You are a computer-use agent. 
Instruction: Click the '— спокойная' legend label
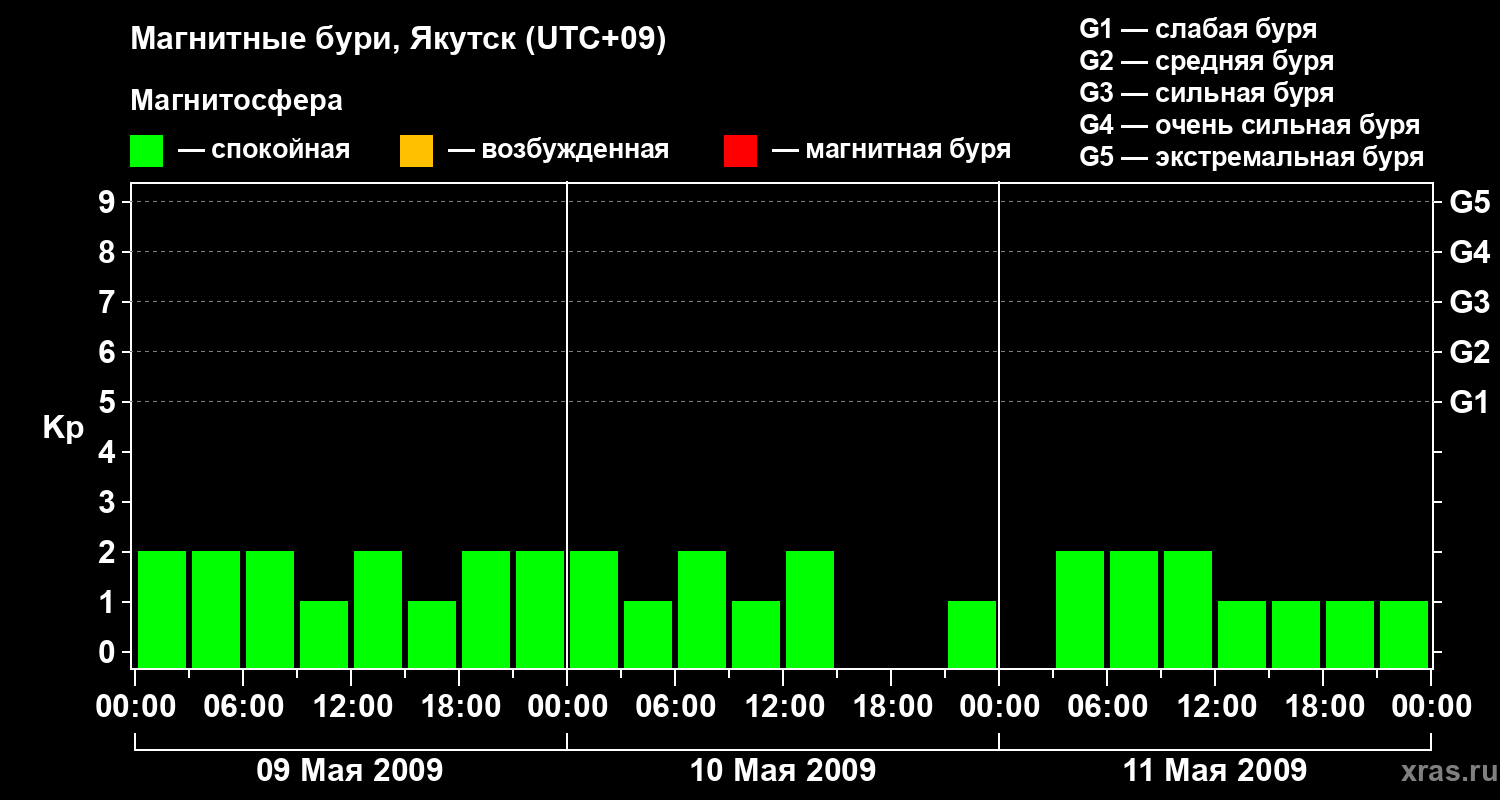pyautogui.click(x=264, y=150)
